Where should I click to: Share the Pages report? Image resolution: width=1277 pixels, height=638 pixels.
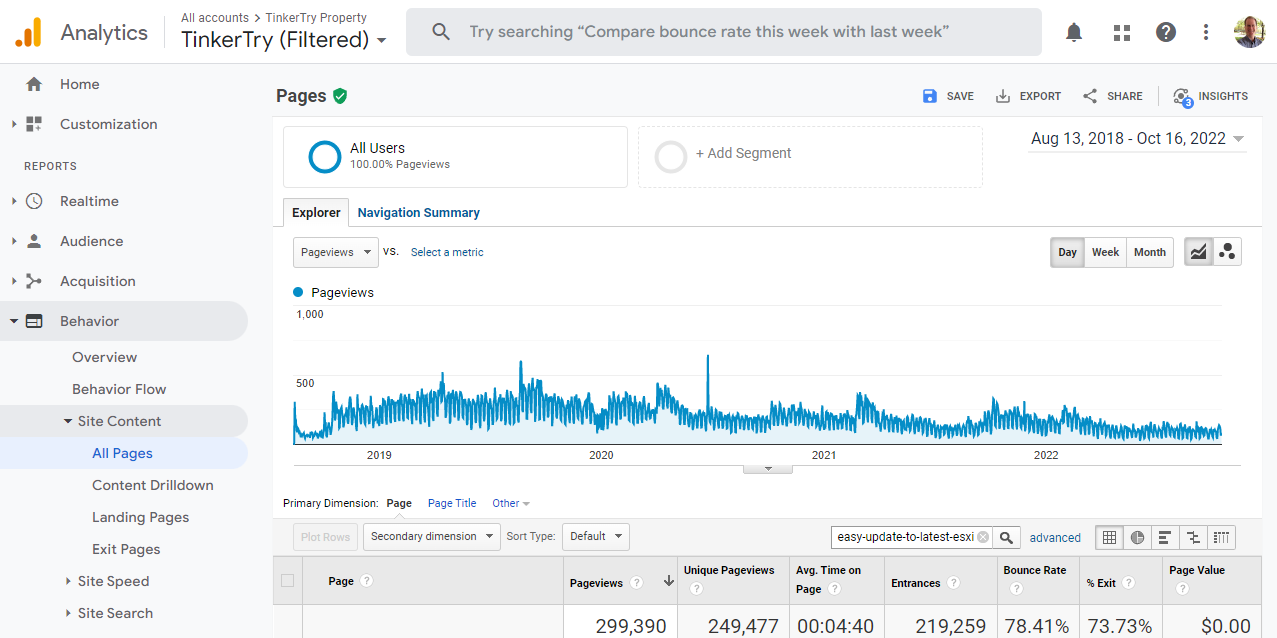click(1112, 96)
